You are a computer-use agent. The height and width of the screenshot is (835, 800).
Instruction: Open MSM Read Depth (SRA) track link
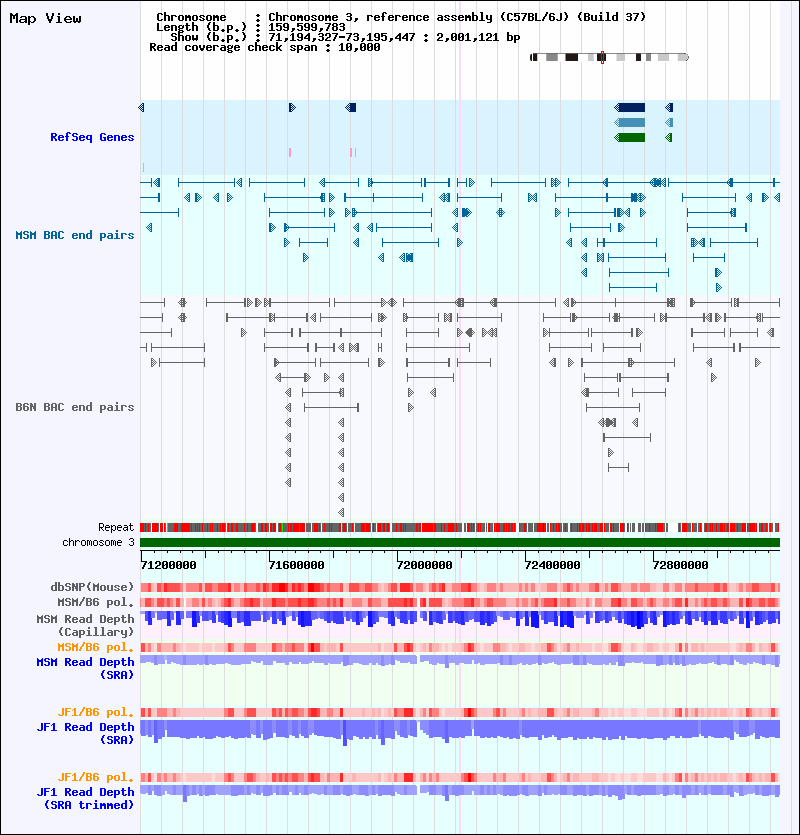(85, 668)
